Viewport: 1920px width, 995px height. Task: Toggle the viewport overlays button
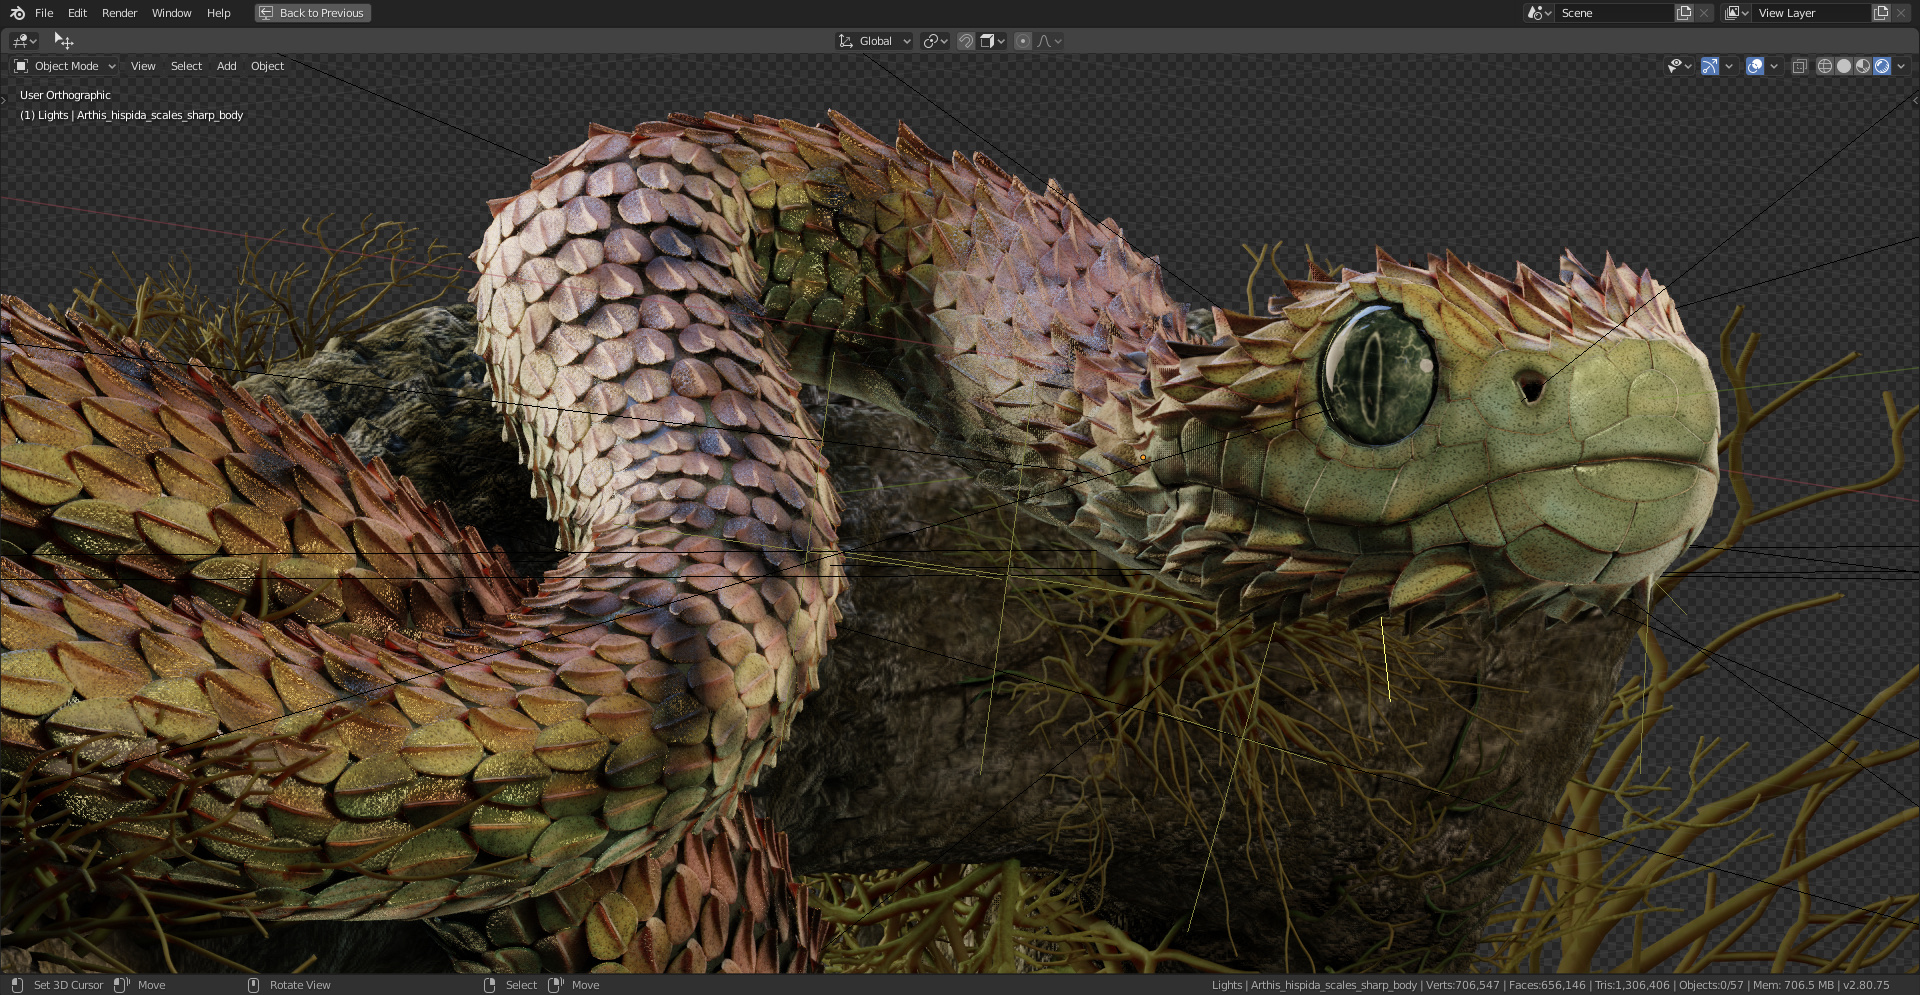click(x=1755, y=66)
